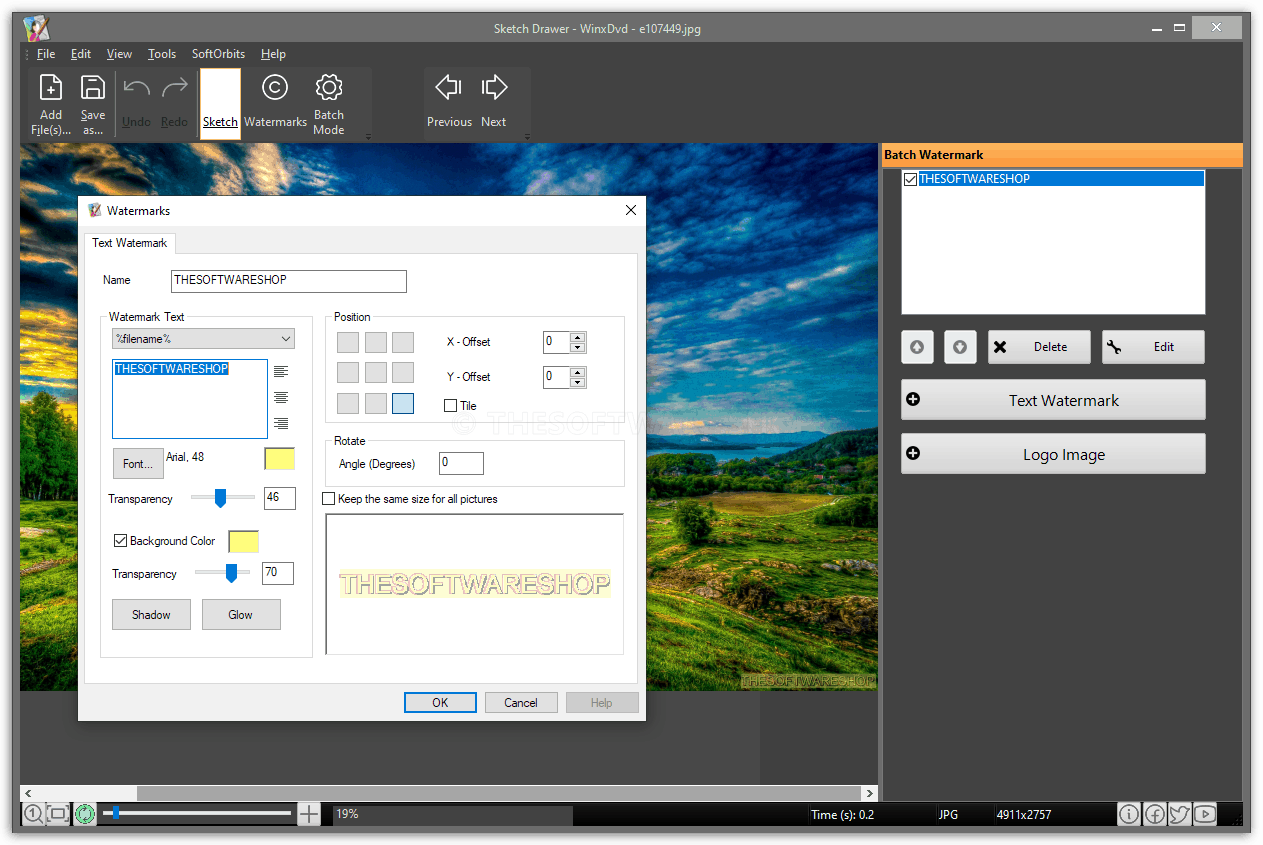Viewport: 1263px width, 845px height.
Task: Open the View menu
Action: pos(119,54)
